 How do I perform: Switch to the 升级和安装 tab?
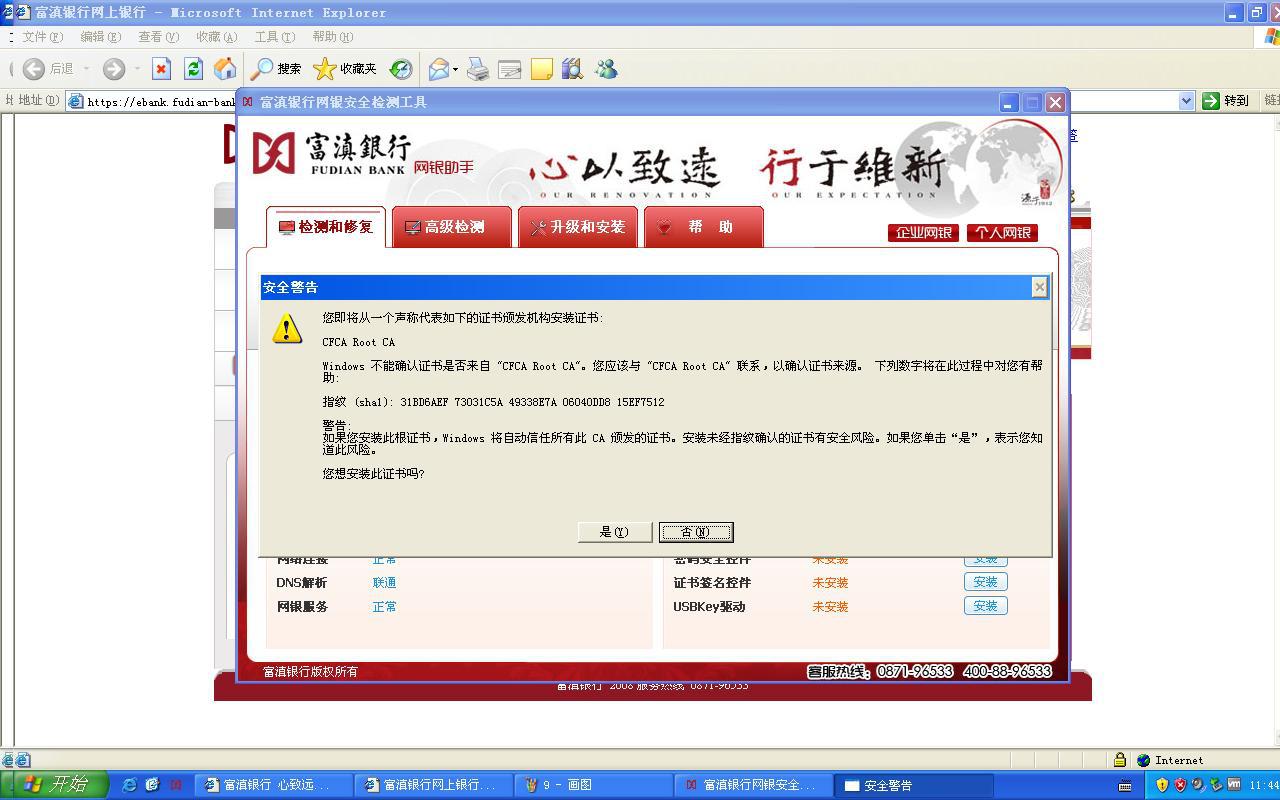[578, 228]
